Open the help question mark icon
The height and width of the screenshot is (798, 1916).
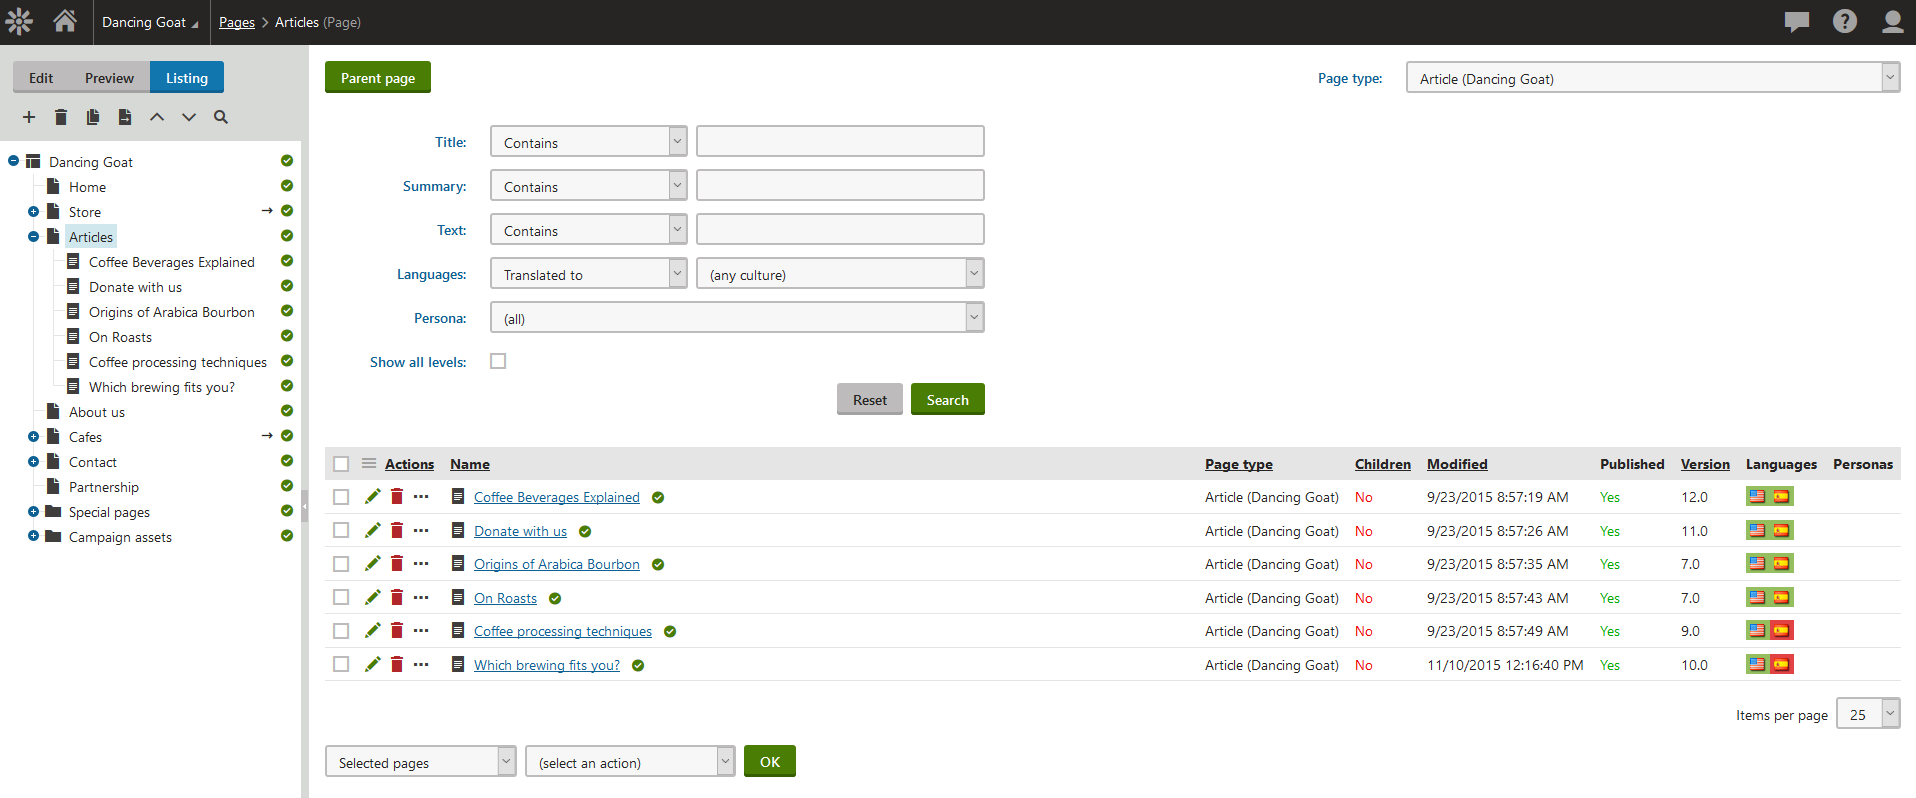tap(1844, 21)
